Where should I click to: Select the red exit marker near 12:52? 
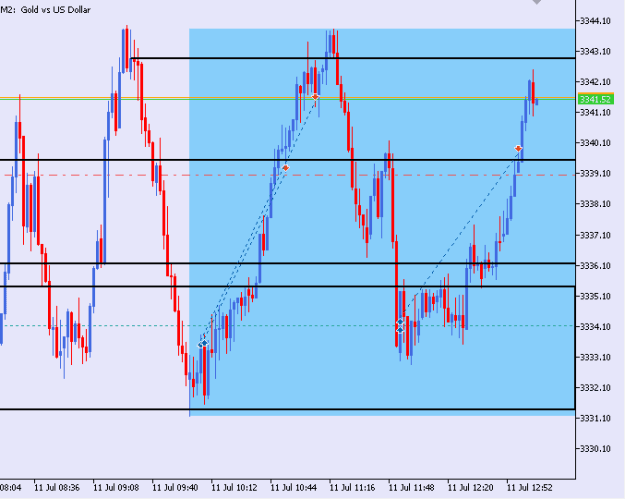coord(518,149)
